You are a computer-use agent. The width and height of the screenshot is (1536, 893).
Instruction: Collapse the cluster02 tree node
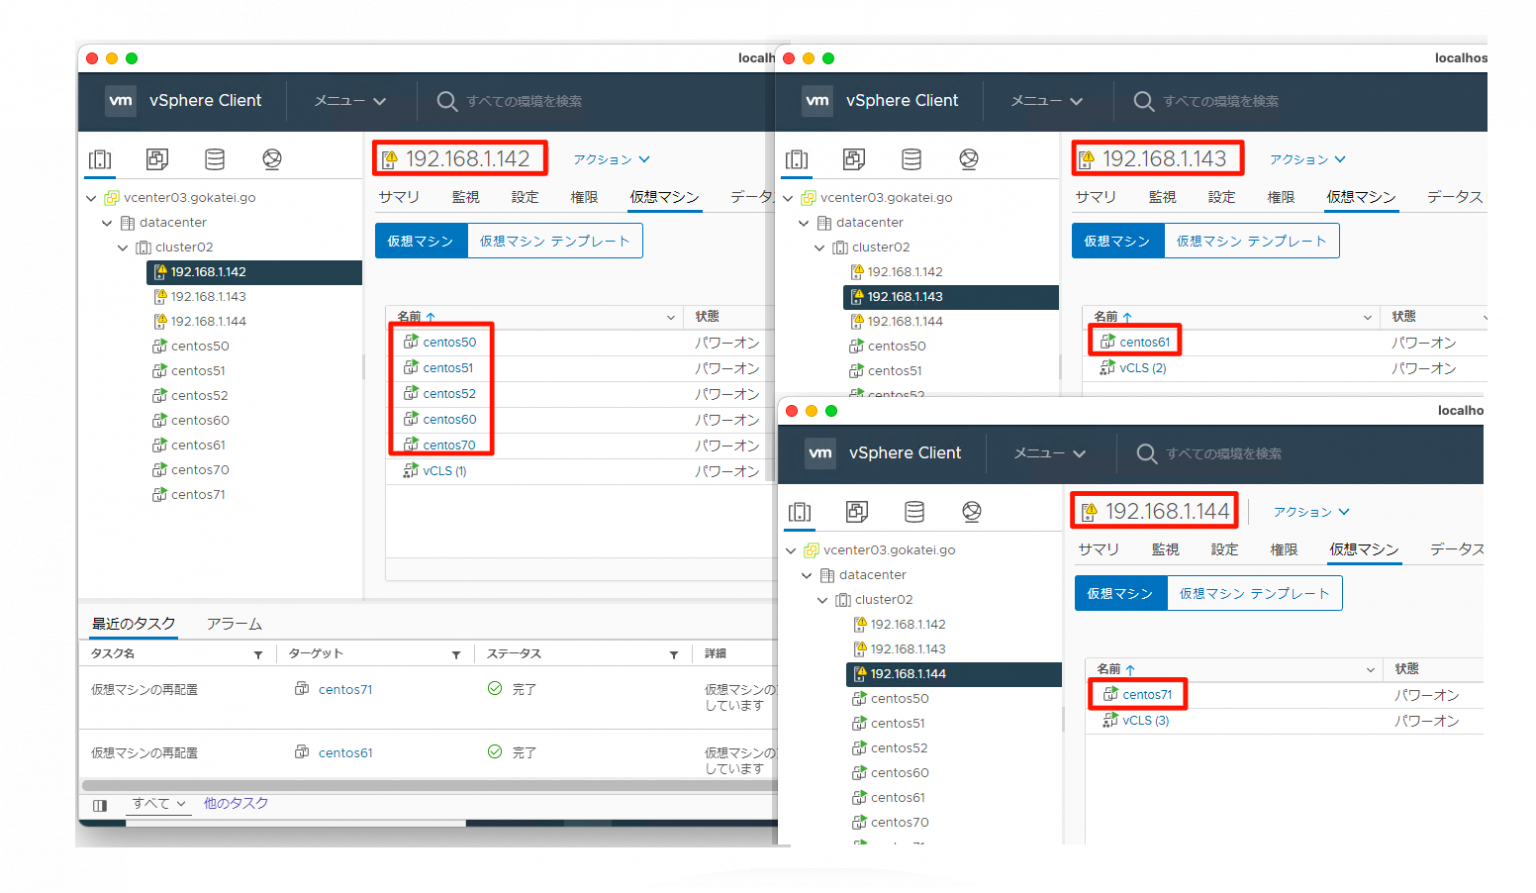click(x=121, y=247)
